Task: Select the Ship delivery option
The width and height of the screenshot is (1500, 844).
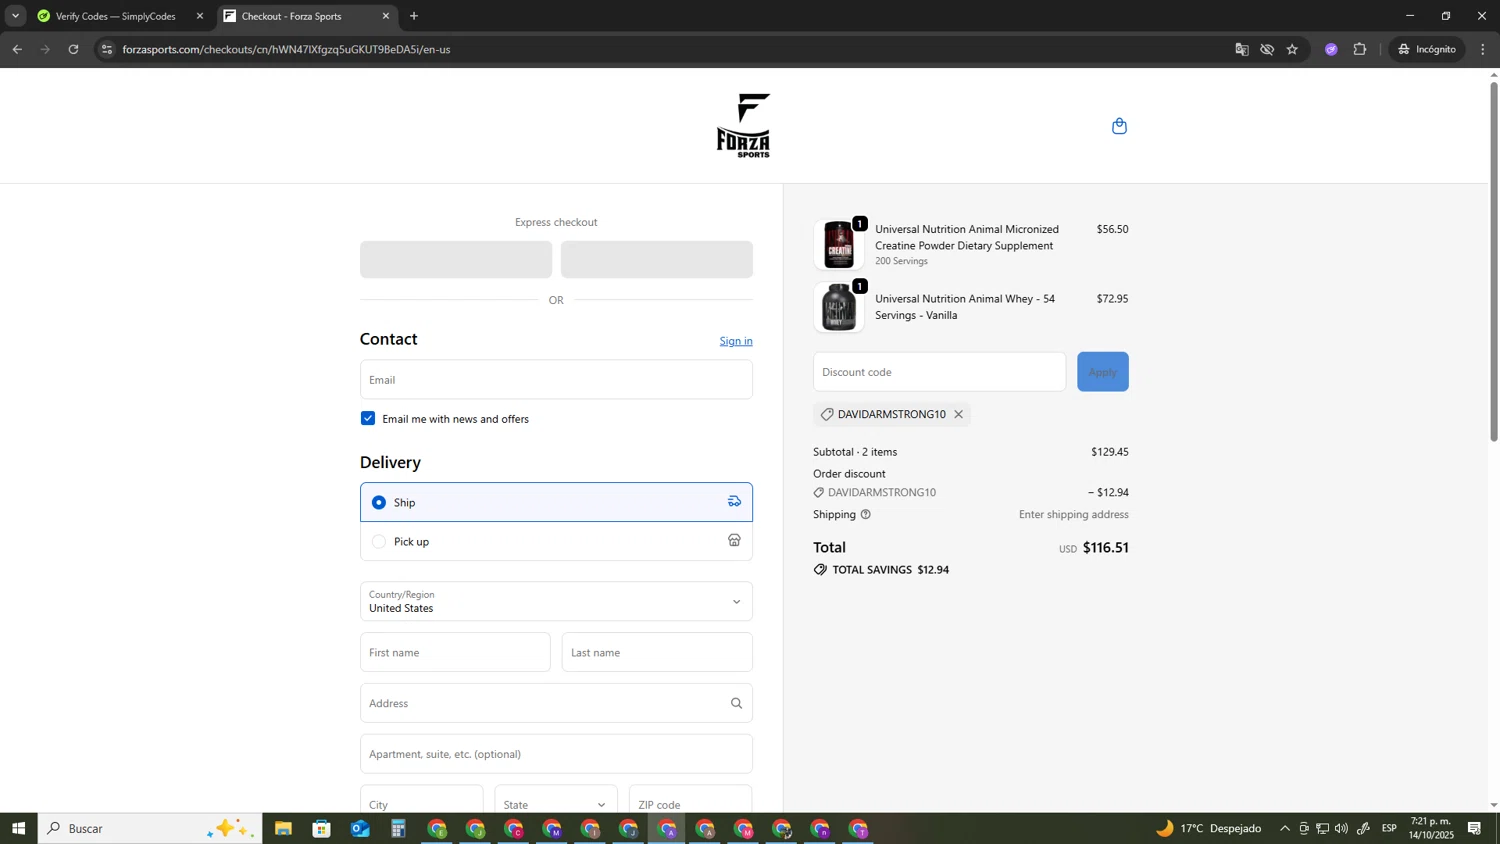Action: (x=556, y=502)
